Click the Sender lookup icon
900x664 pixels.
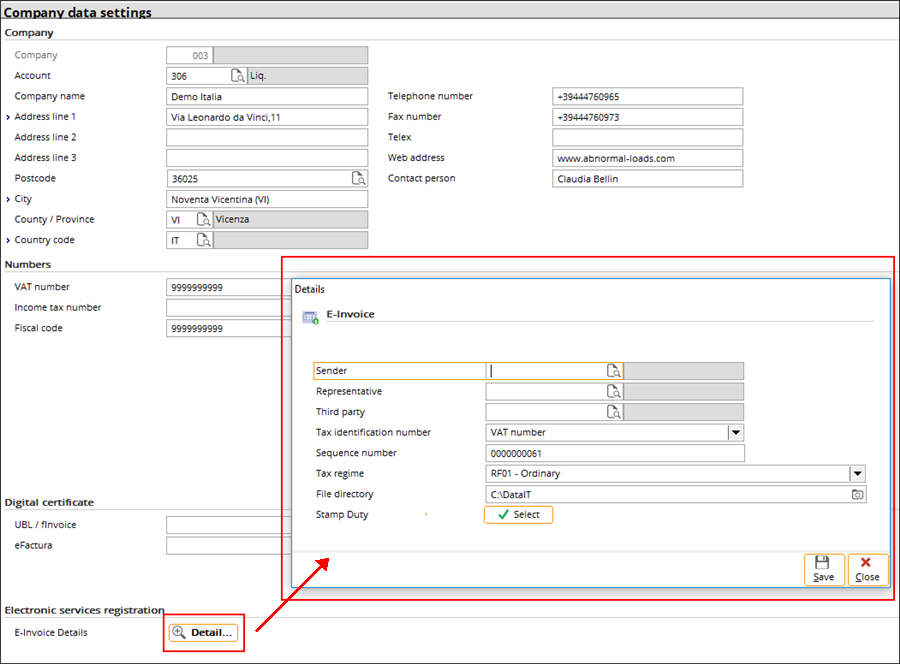tap(613, 371)
